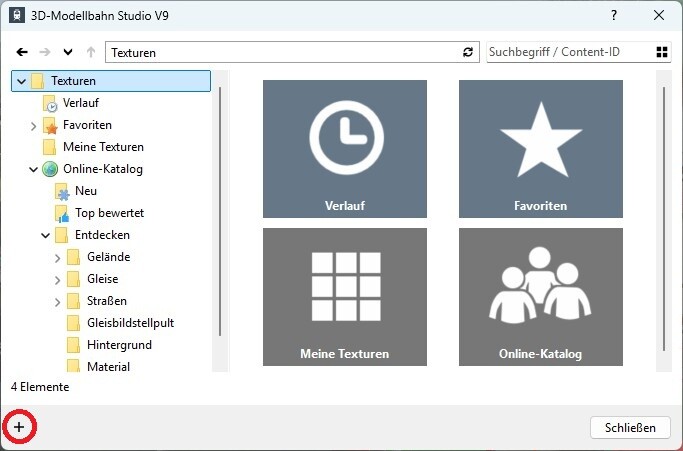Select Material folder in the tree

click(x=108, y=367)
